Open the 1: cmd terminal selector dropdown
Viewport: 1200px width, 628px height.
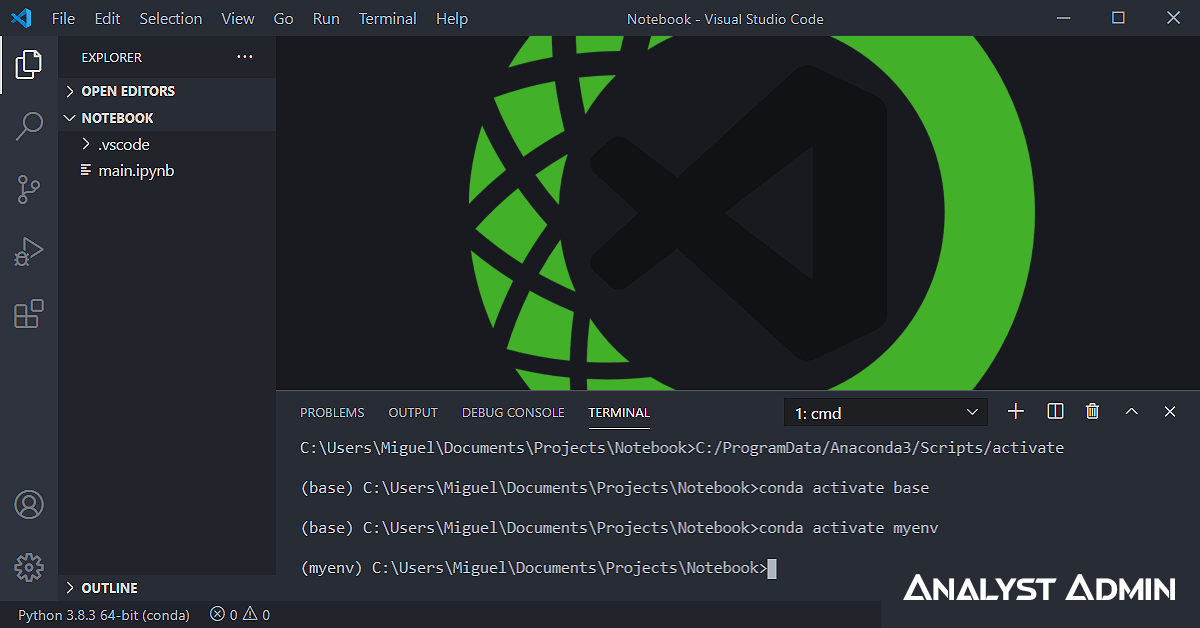(885, 411)
